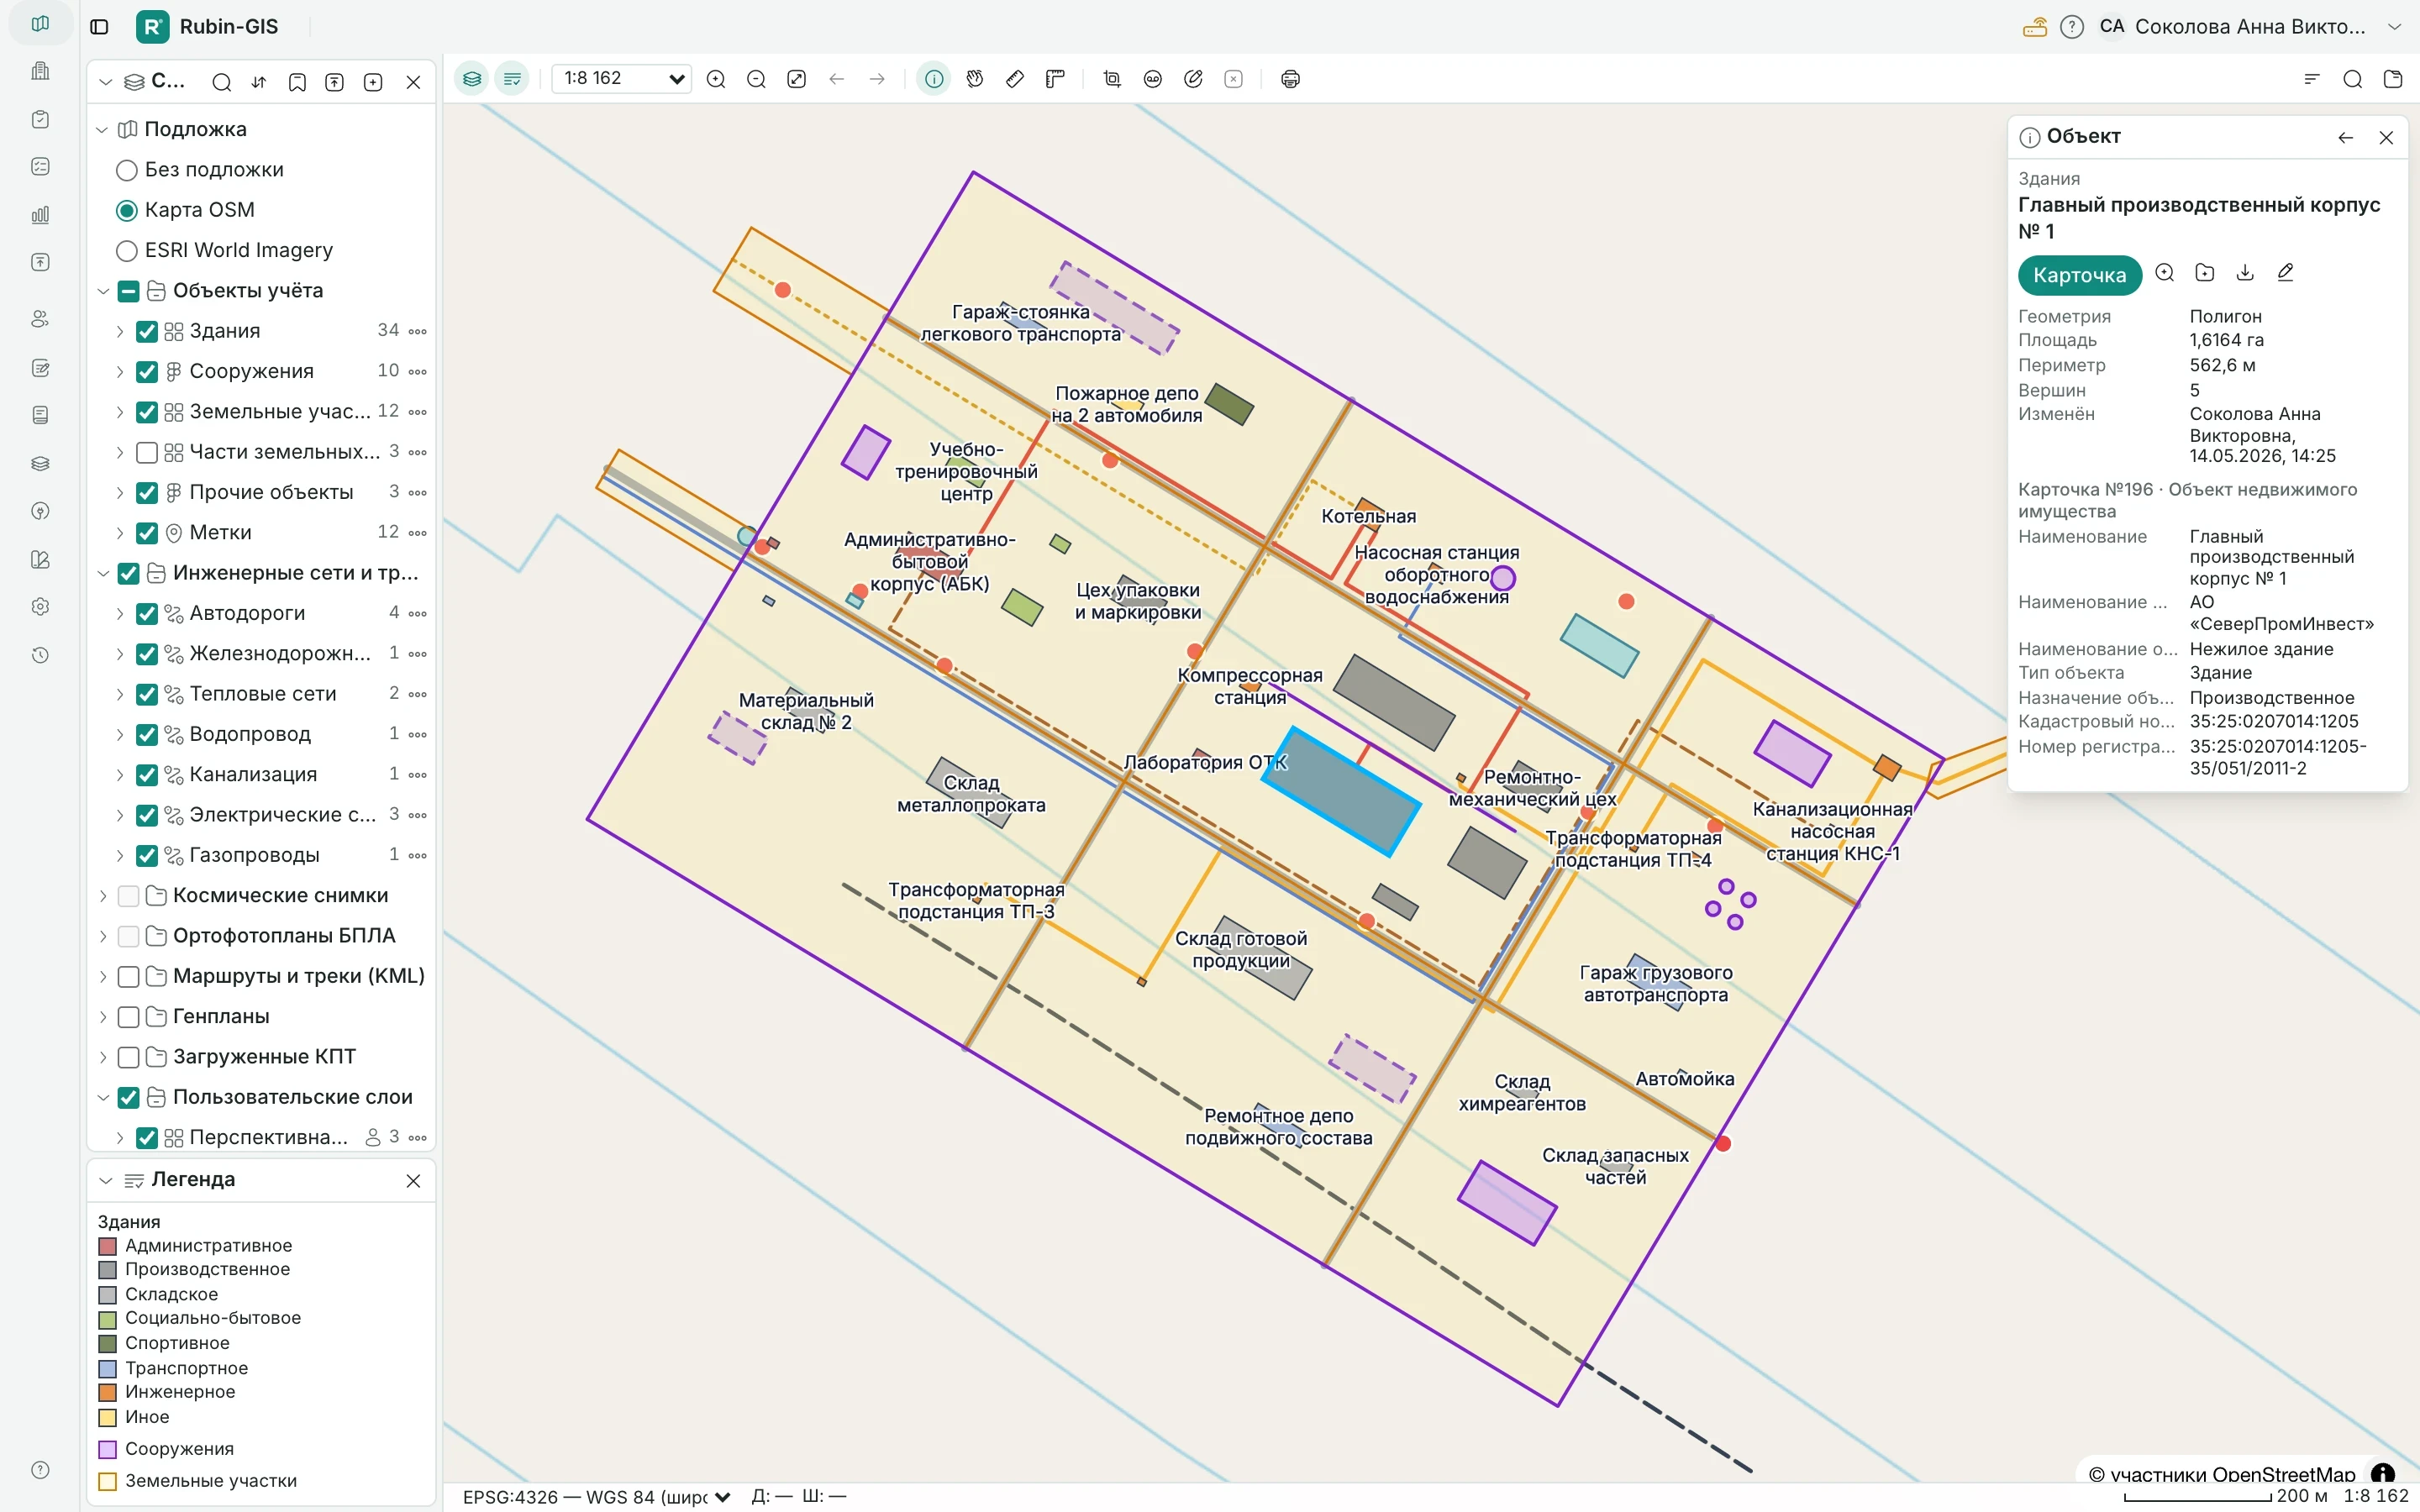Click the Производственное legend color swatch
Screen dimensions: 2420x1512
pyautogui.click(x=108, y=1270)
